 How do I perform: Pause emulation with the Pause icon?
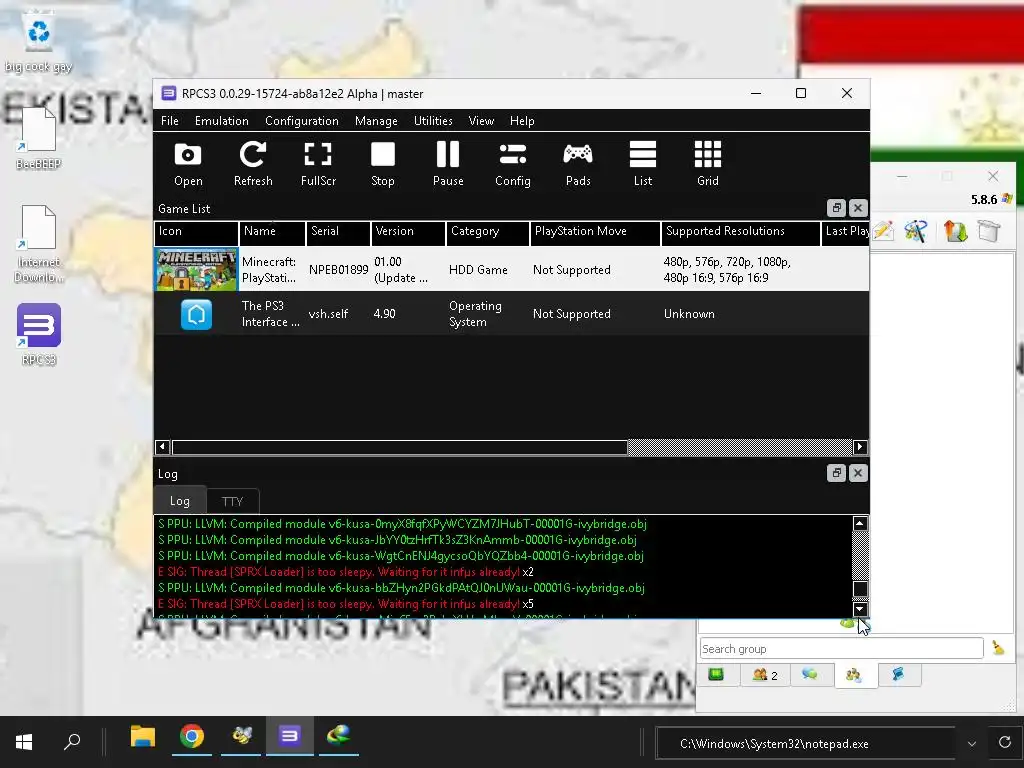click(x=448, y=164)
